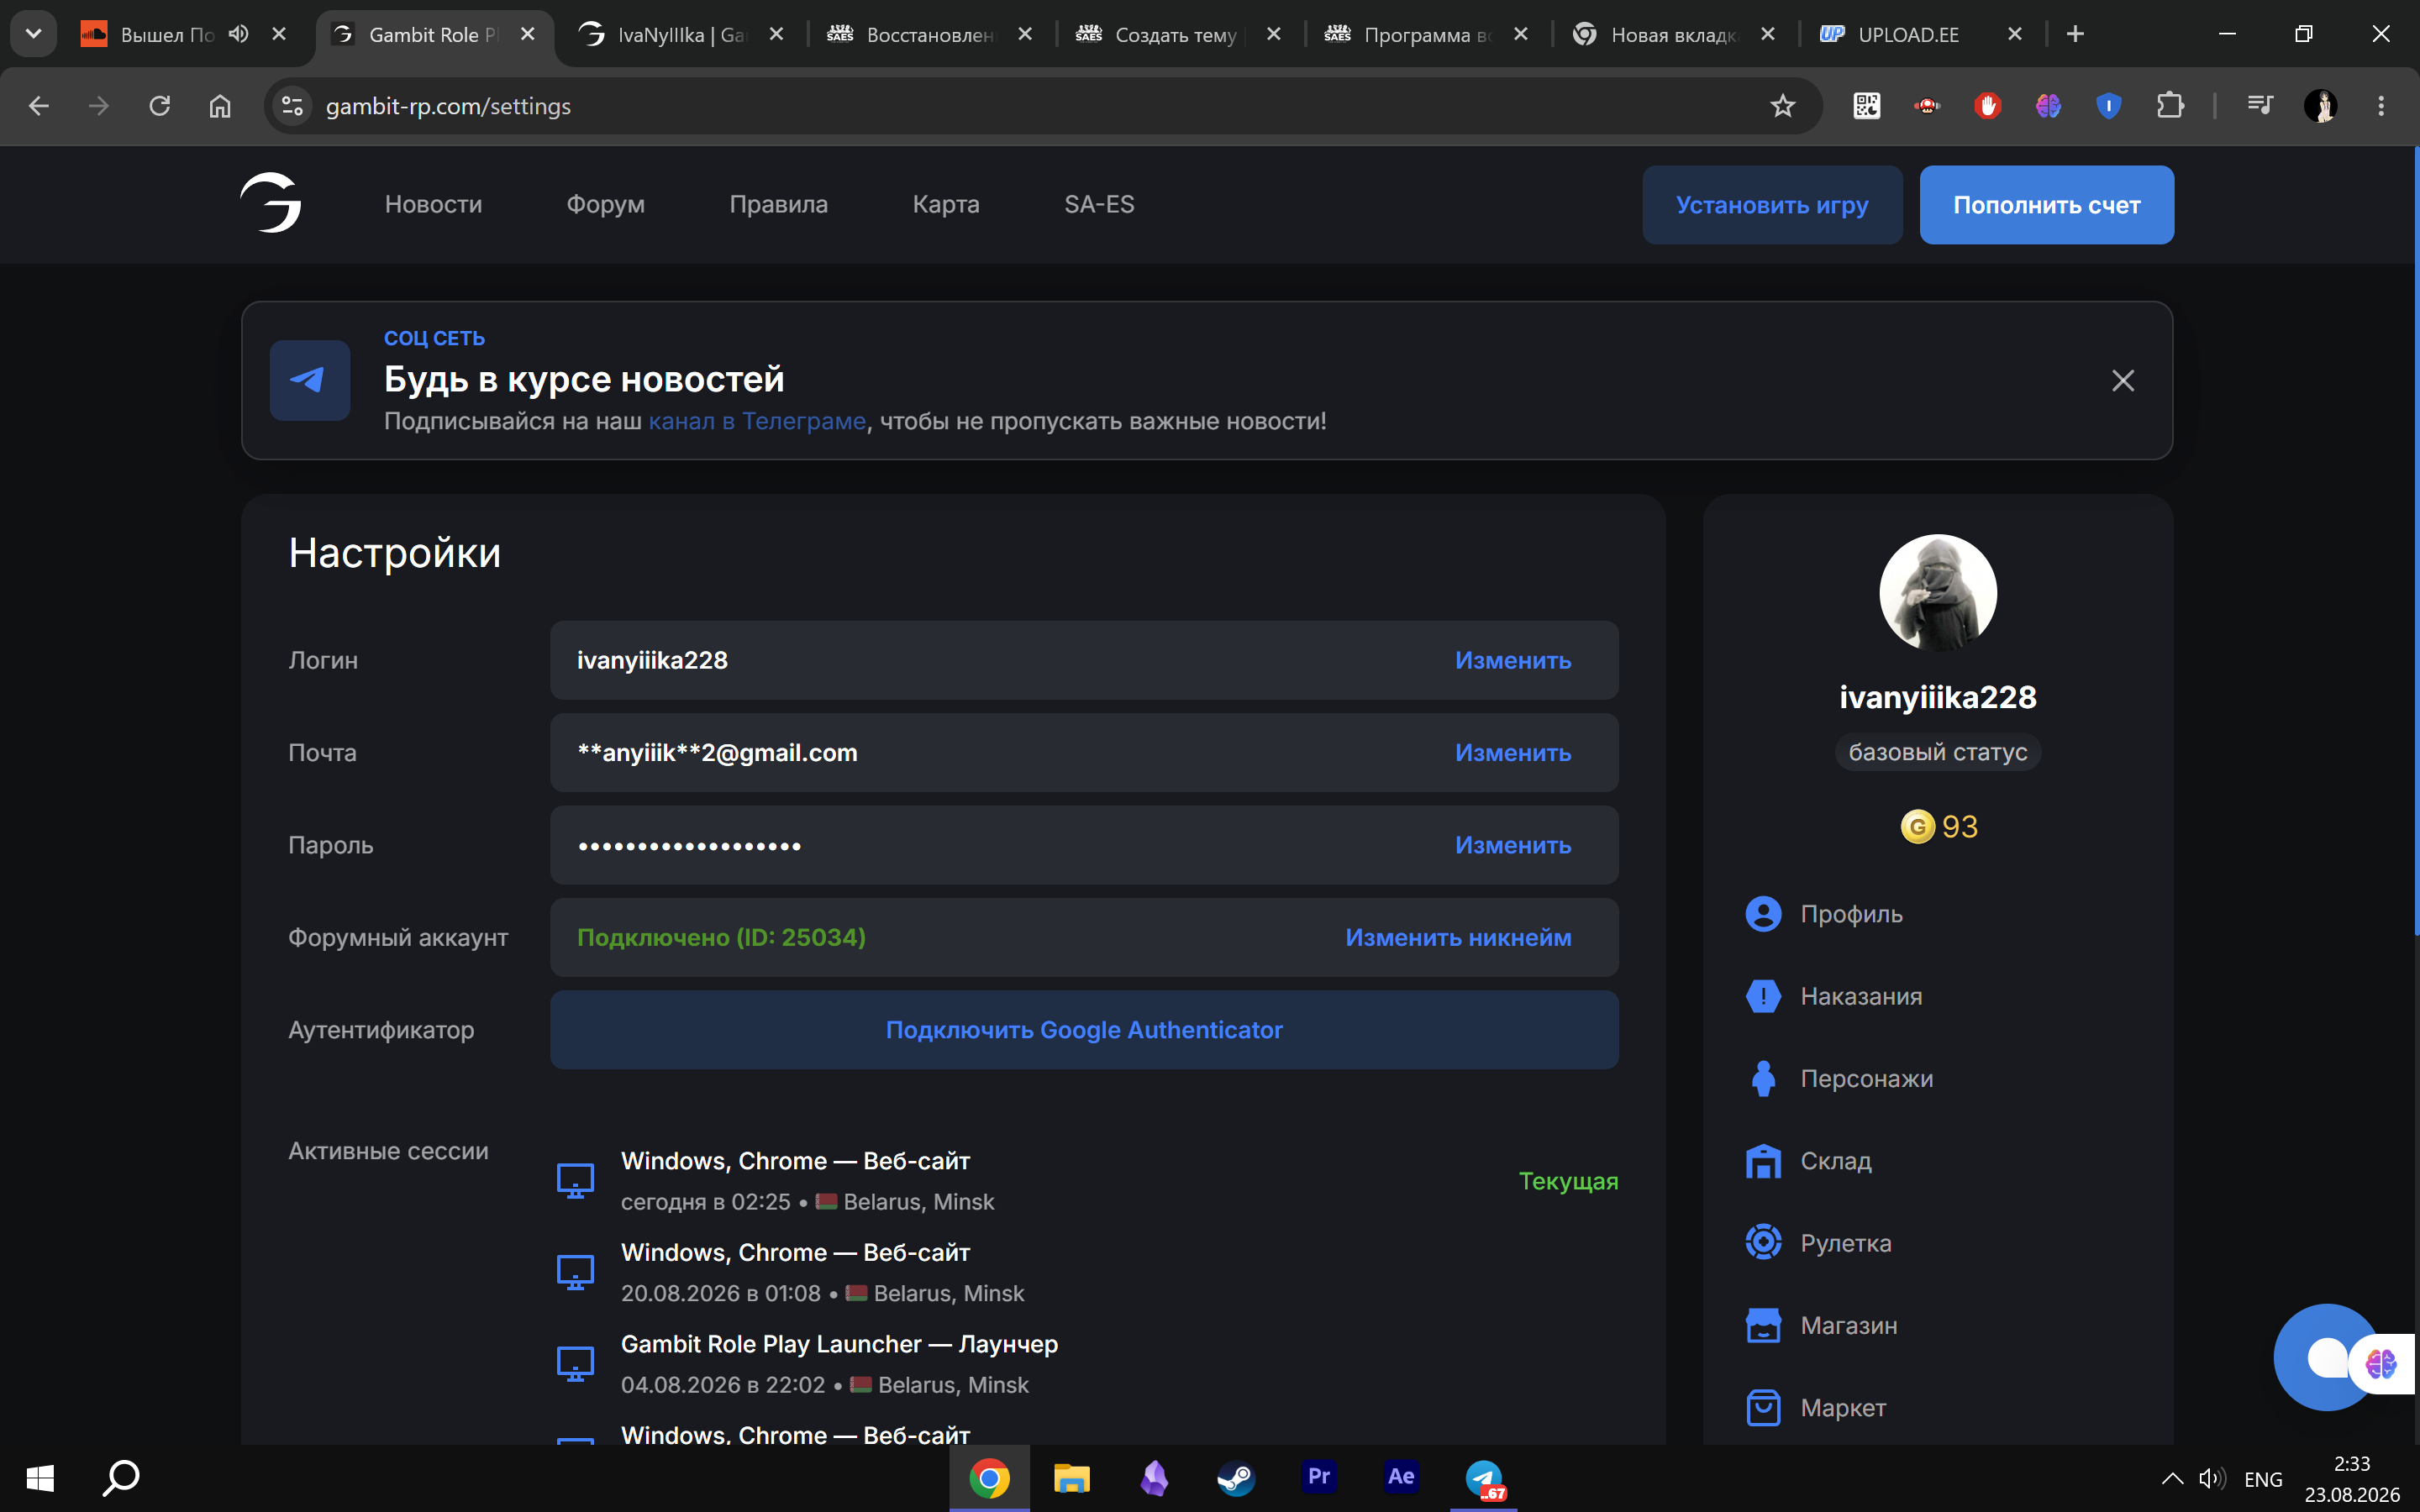Open the Windows Start menu
This screenshot has width=2420, height=1512.
(40, 1478)
